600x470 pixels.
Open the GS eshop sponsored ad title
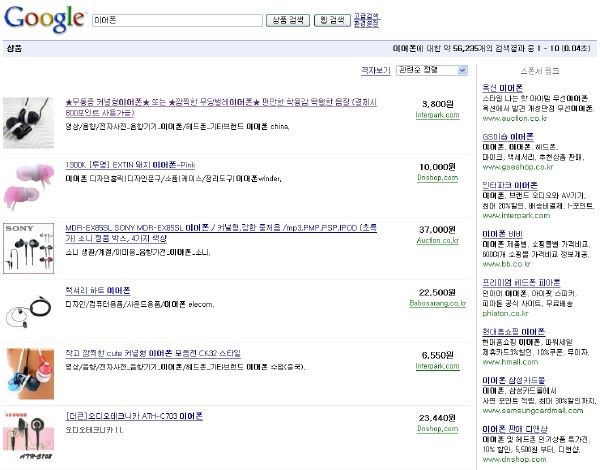[508, 137]
